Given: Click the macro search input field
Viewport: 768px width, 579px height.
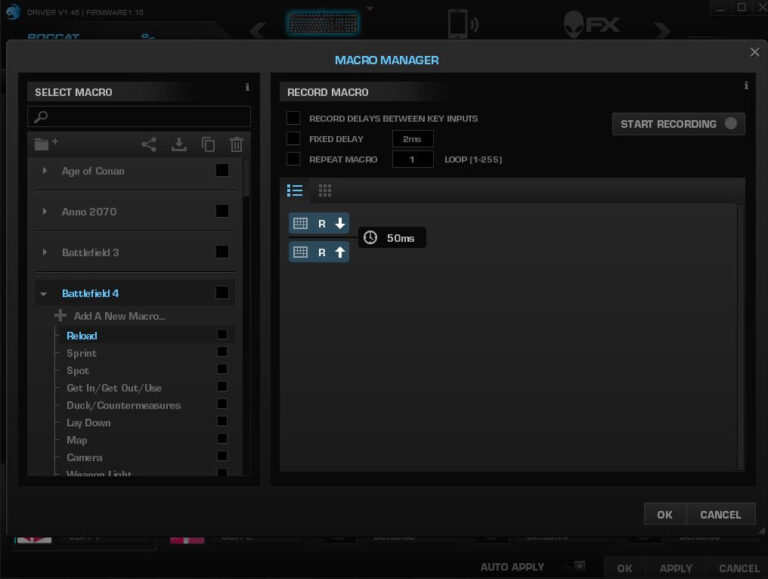Looking at the screenshot, I should point(139,117).
